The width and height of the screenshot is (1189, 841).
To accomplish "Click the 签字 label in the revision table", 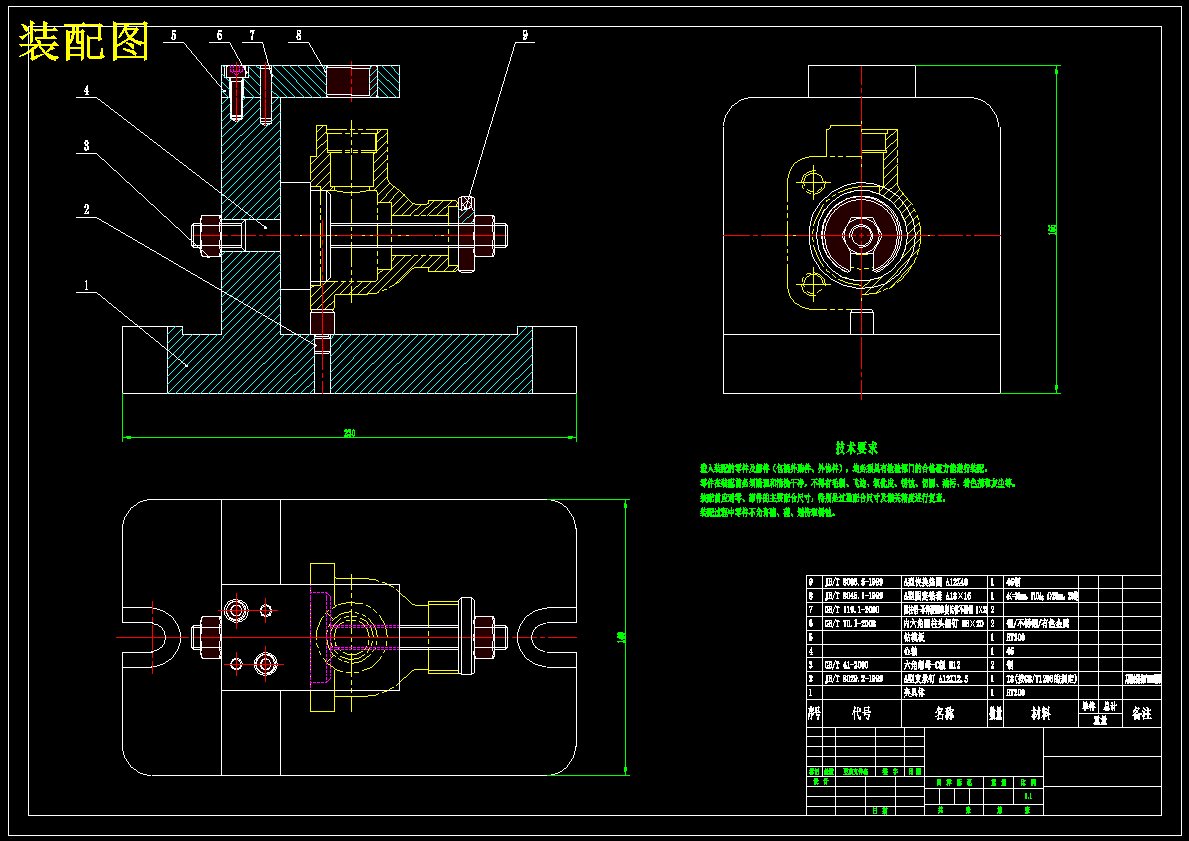I will (x=890, y=772).
